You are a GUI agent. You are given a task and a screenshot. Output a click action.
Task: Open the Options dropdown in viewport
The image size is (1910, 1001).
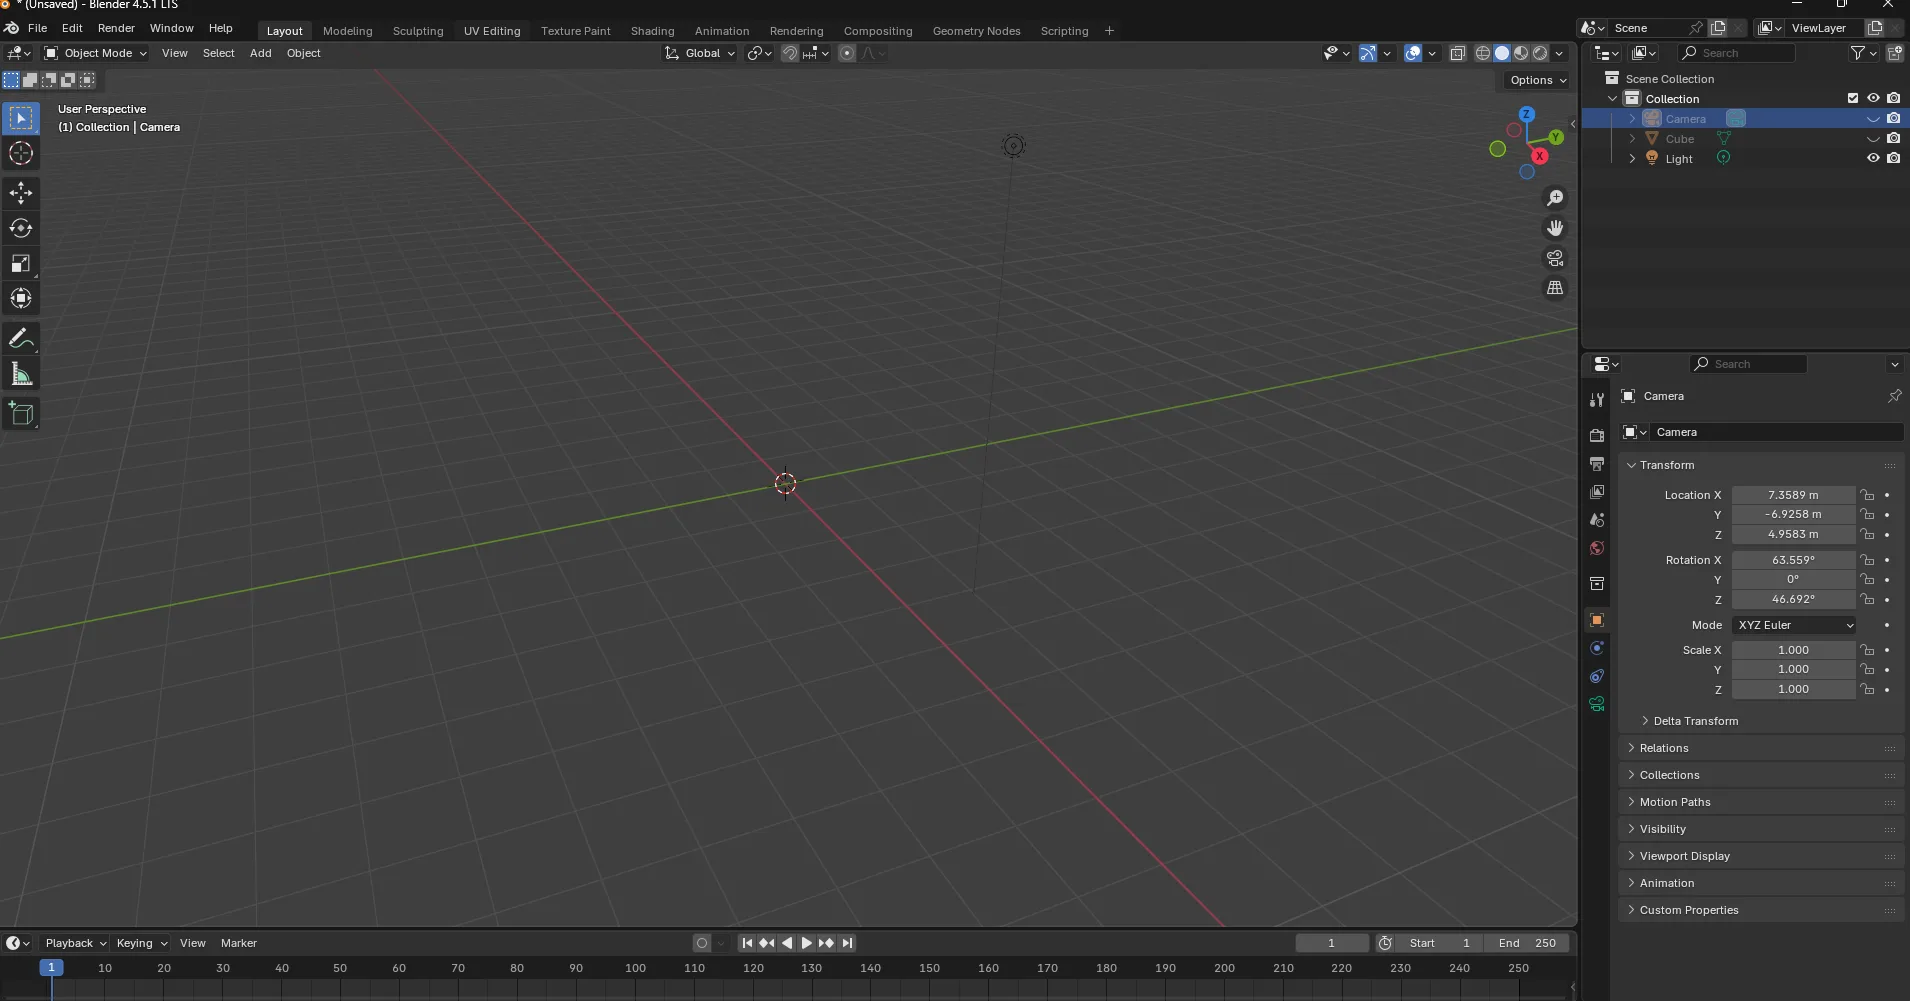[1537, 80]
